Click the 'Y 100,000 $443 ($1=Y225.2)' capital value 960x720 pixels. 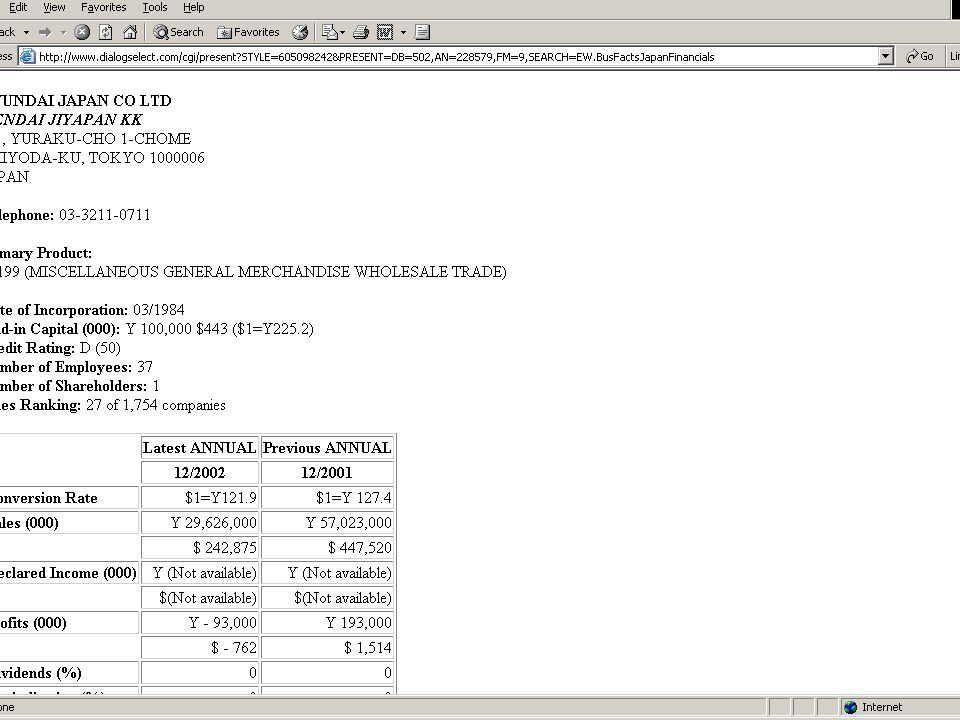pyautogui.click(x=220, y=329)
